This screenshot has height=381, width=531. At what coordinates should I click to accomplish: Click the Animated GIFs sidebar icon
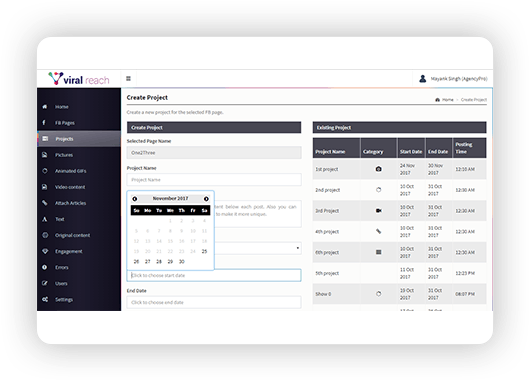(x=45, y=171)
